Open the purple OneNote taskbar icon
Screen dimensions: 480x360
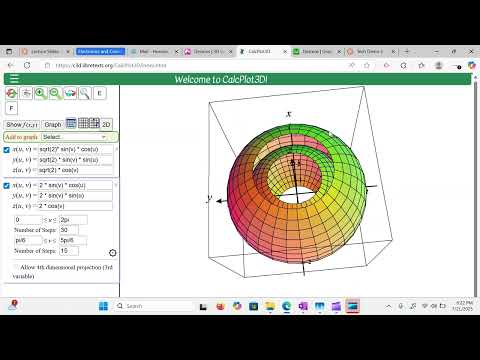pyautogui.click(x=303, y=306)
